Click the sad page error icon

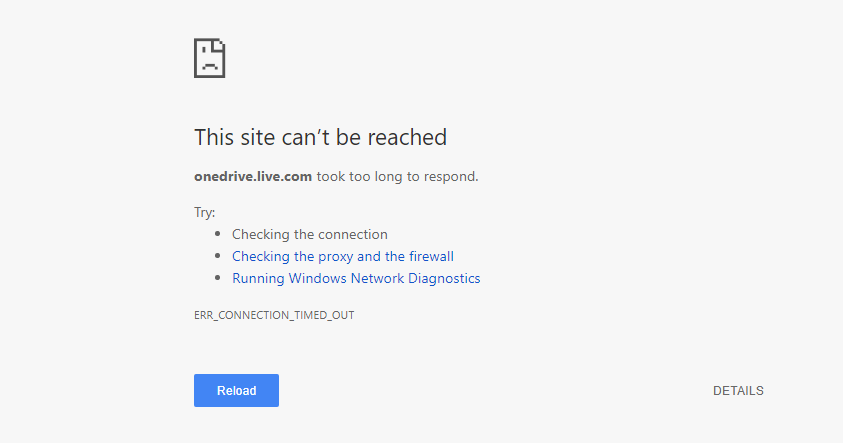(210, 58)
